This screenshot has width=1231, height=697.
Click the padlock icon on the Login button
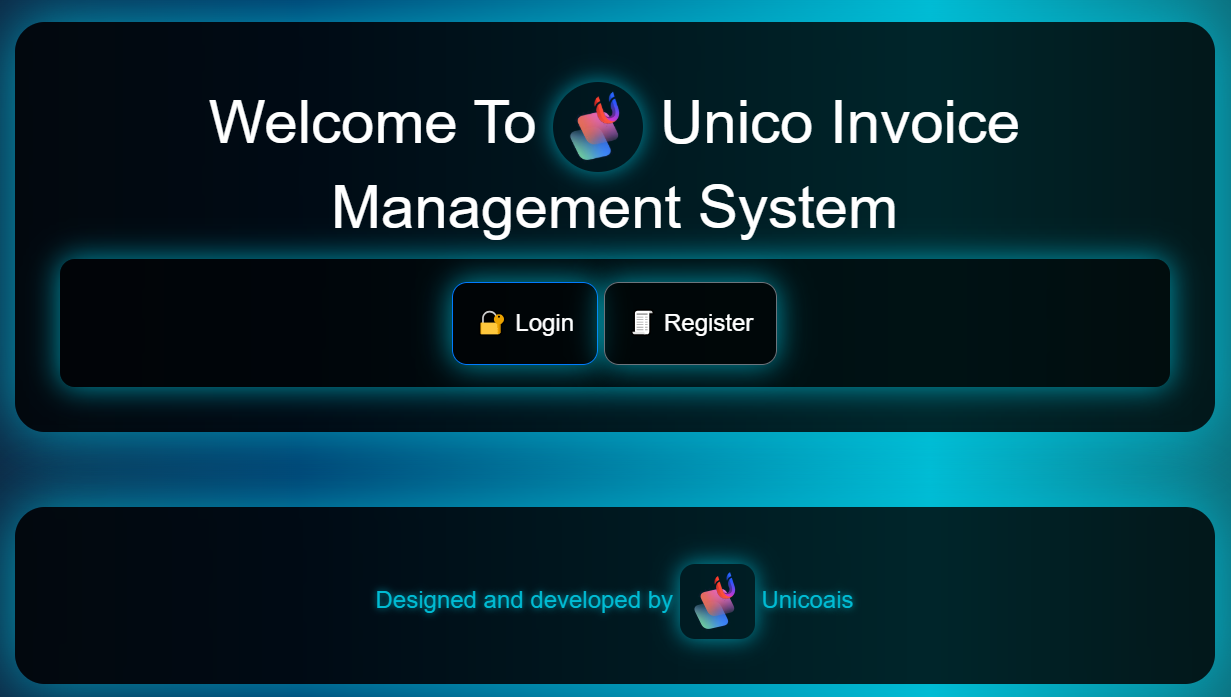491,323
